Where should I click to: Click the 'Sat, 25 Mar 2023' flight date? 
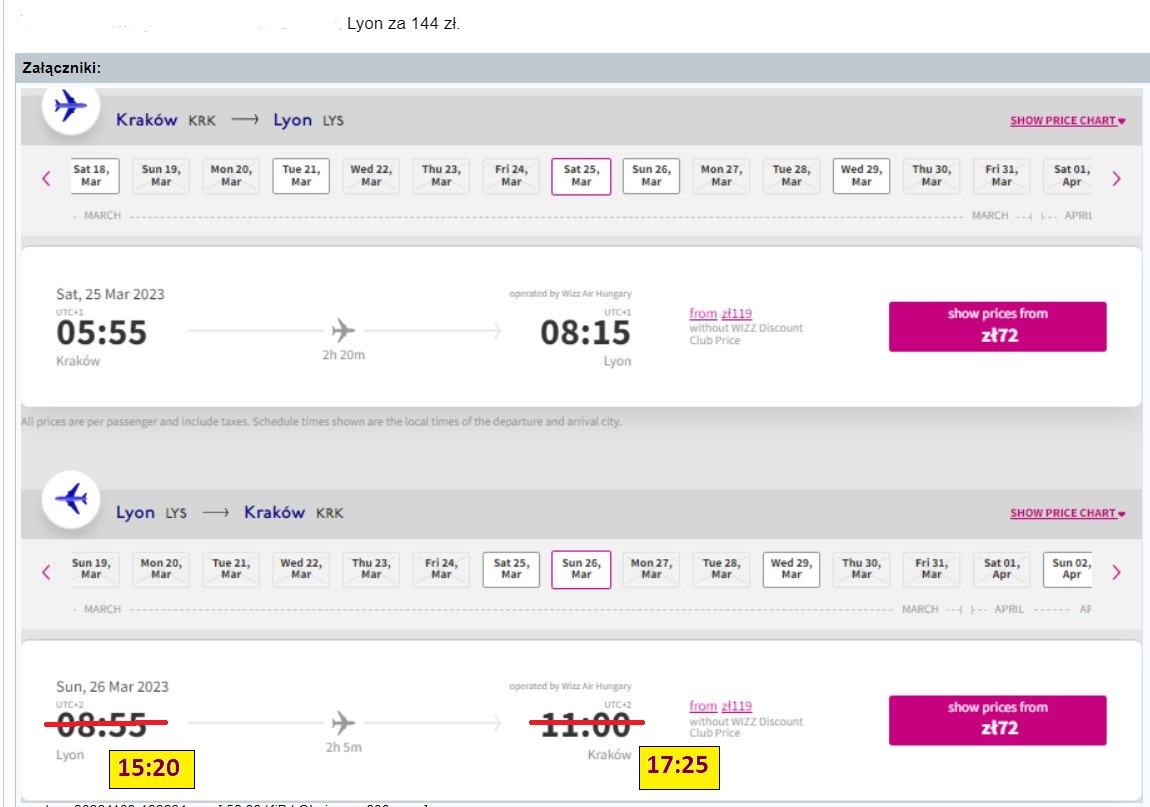pyautogui.click(x=110, y=294)
